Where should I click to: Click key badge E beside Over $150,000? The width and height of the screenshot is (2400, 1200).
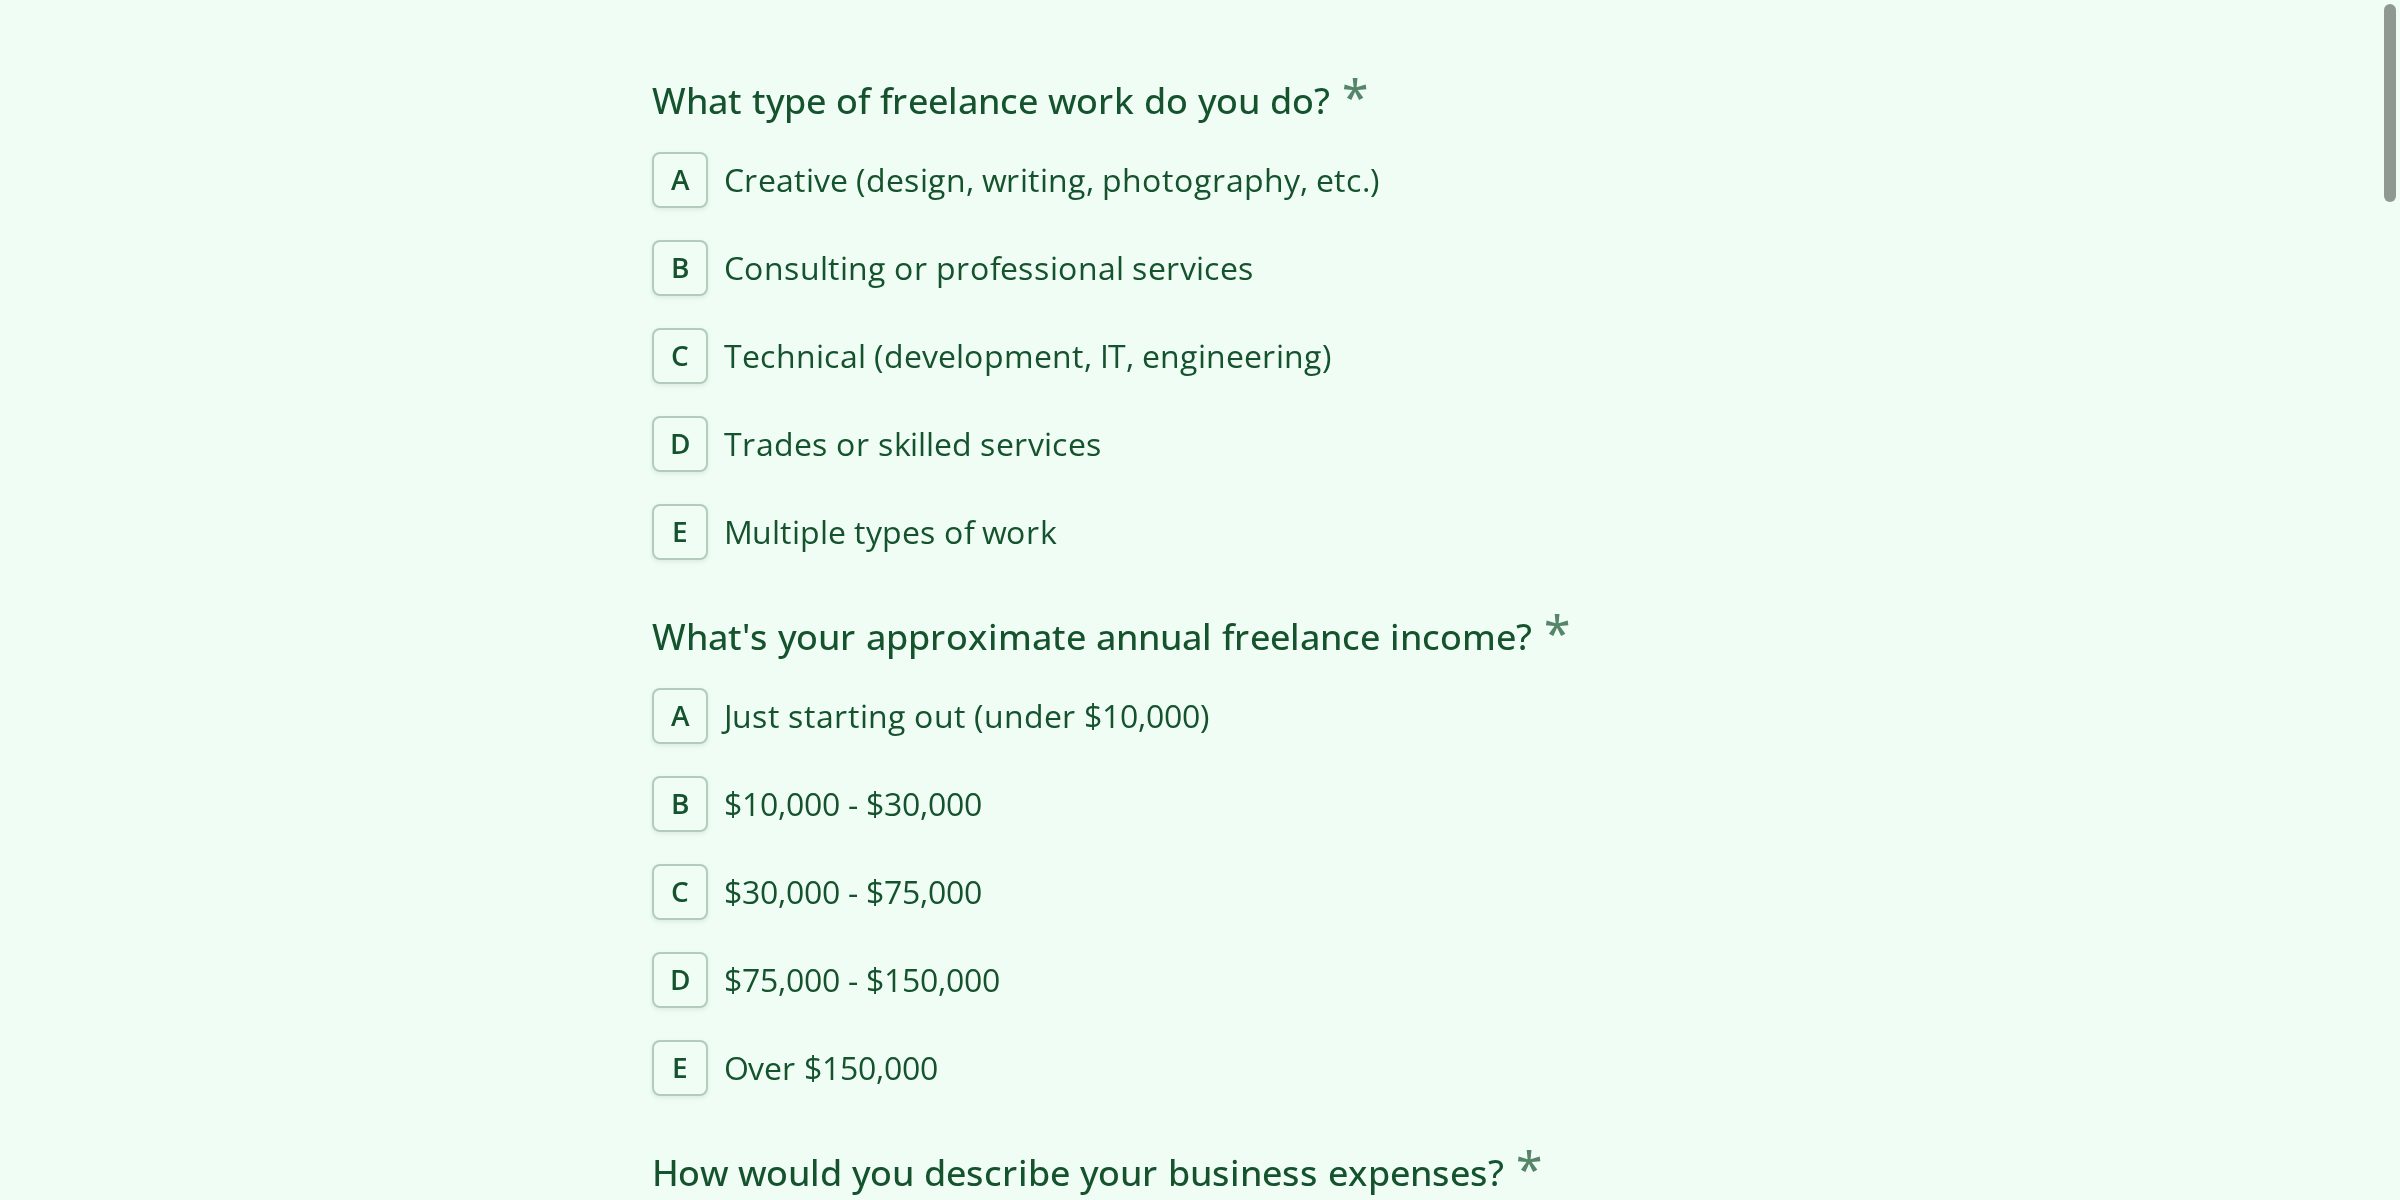680,1069
